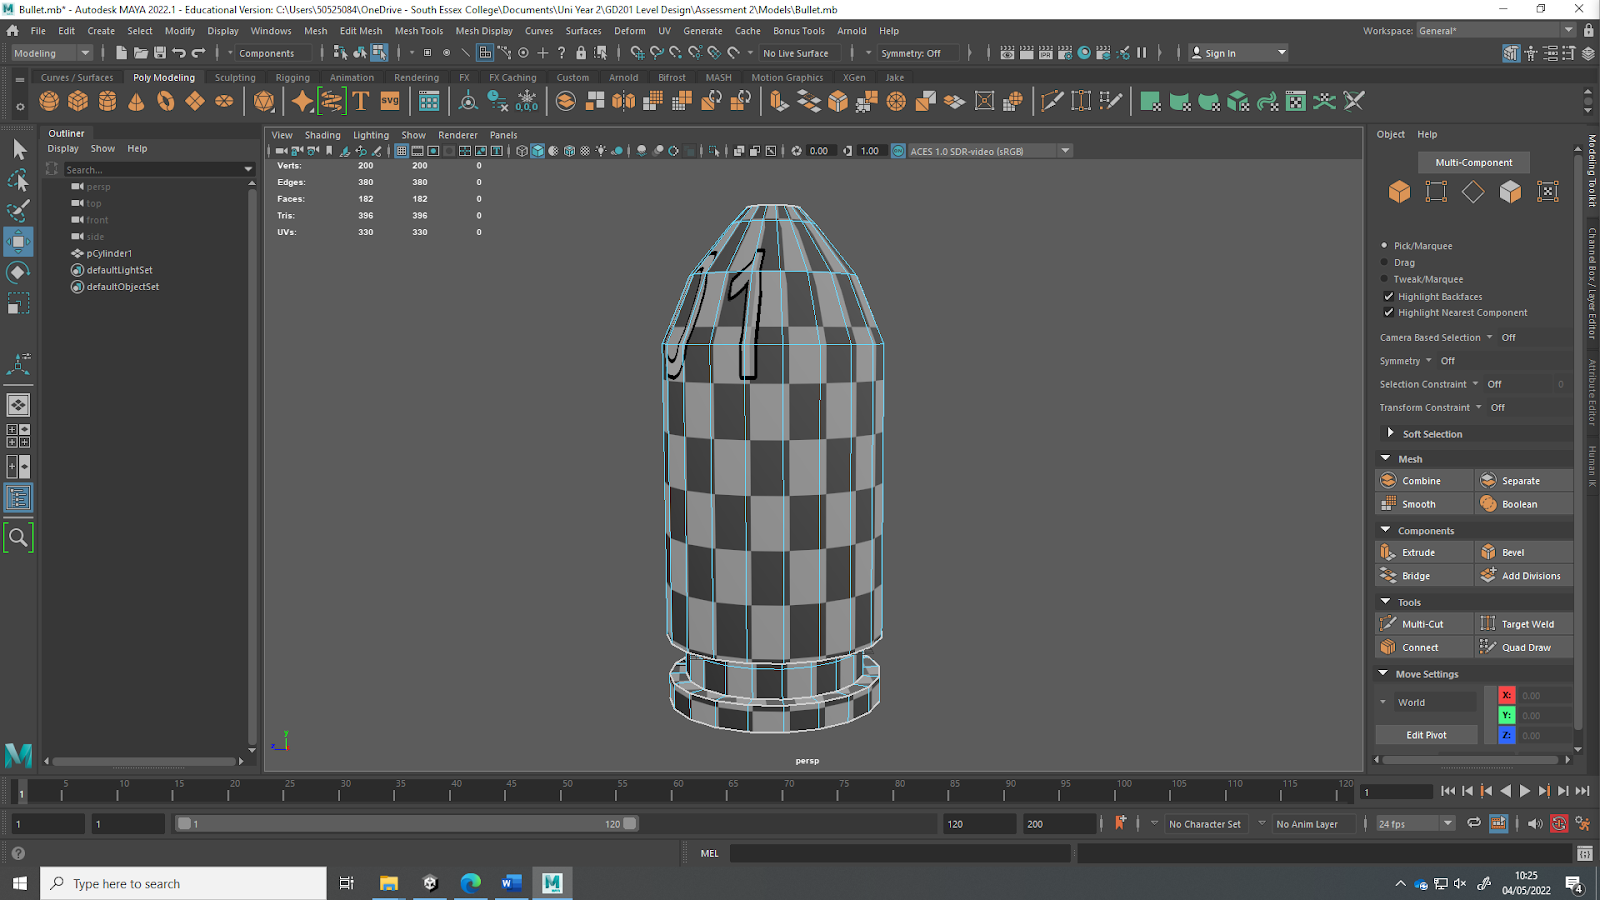Click the red X axis swatch

pyautogui.click(x=1506, y=695)
